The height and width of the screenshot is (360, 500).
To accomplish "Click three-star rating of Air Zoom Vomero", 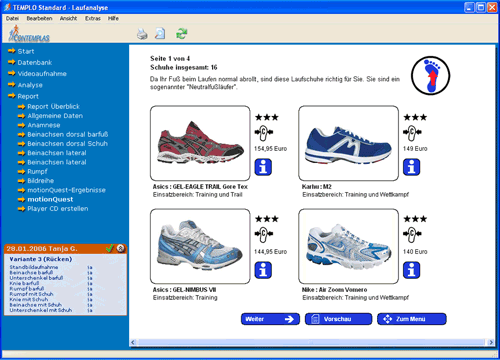I will [415, 219].
